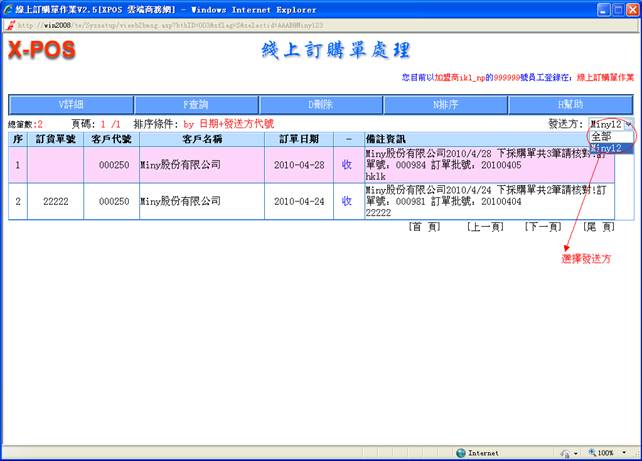Open the F查詢 search menu
Viewport: 642px width, 461px height.
tap(196, 104)
